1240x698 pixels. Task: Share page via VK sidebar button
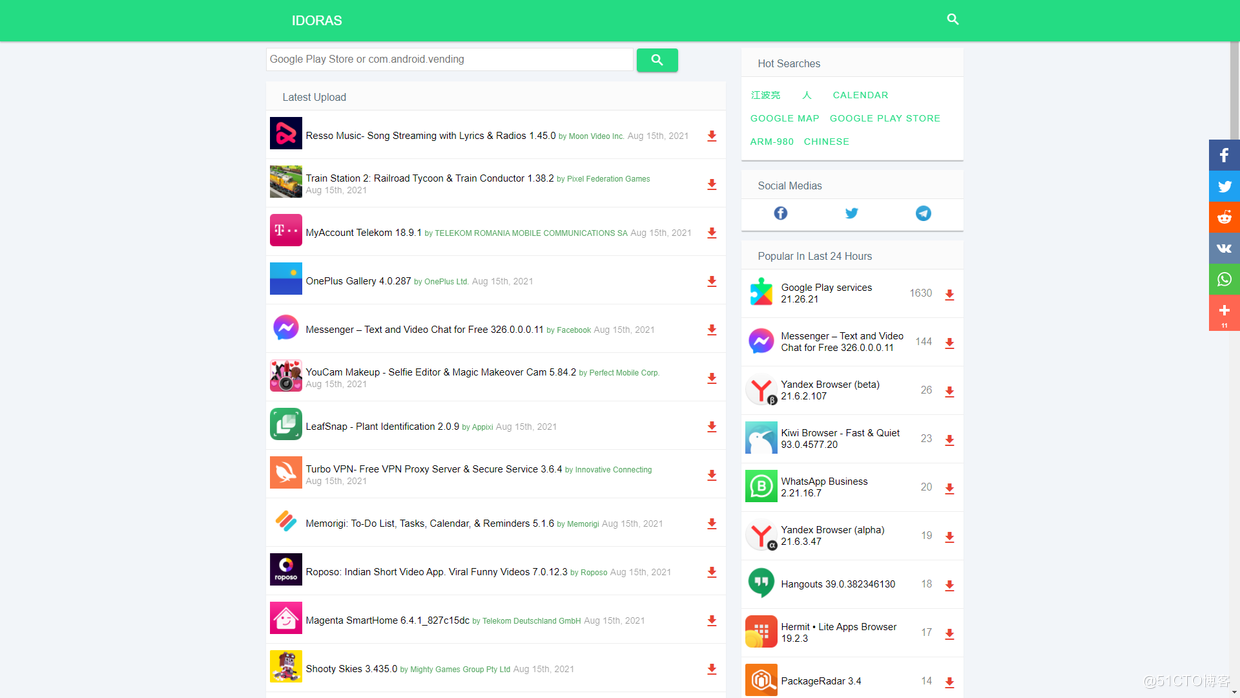[1224, 249]
